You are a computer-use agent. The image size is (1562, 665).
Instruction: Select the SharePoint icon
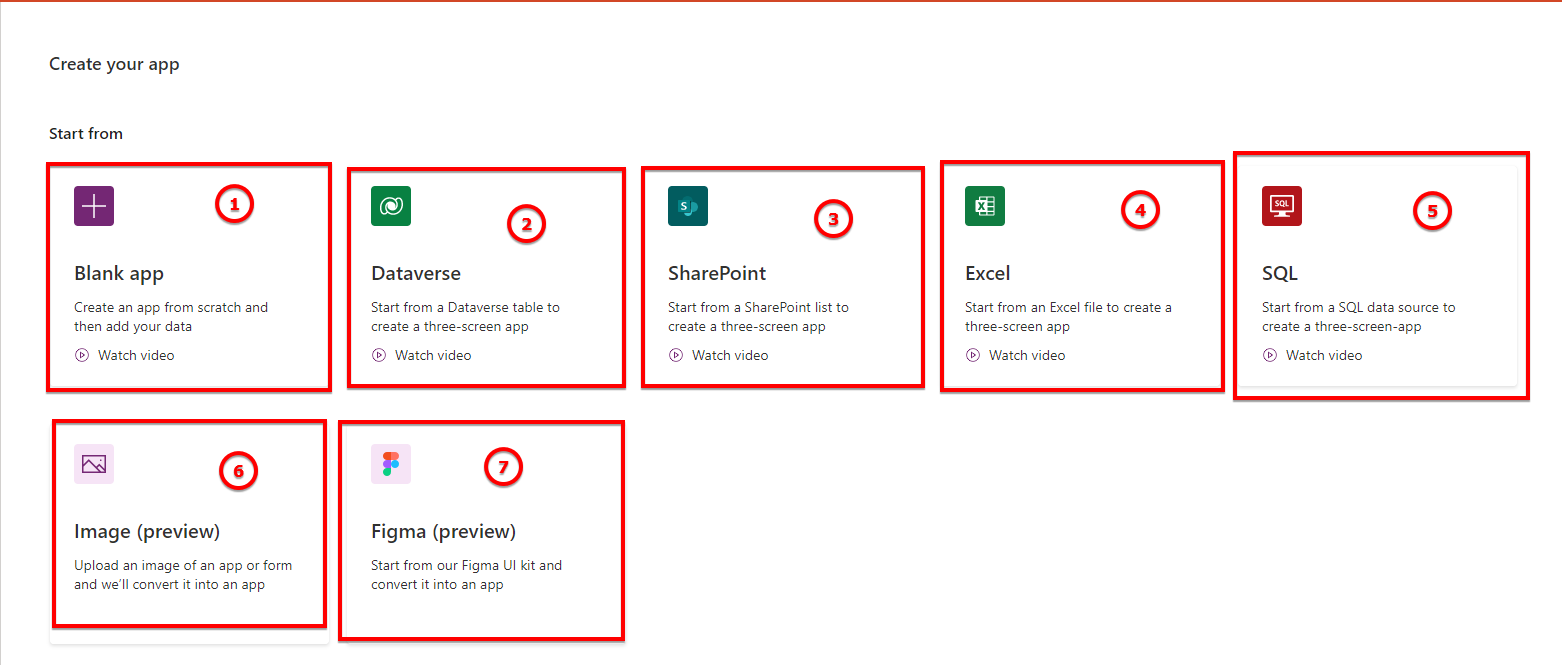[687, 205]
